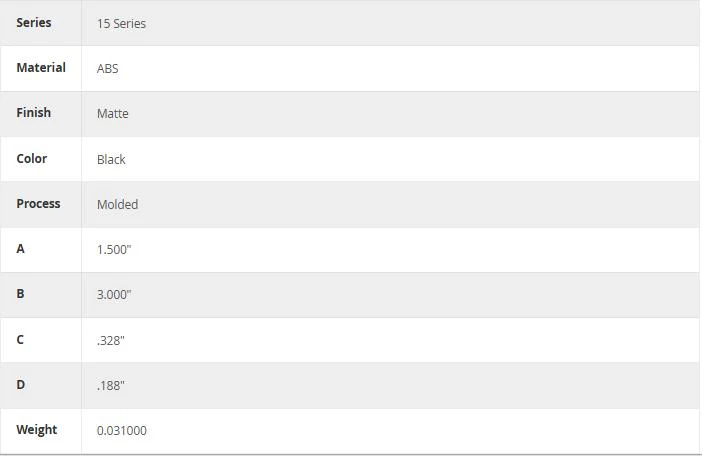702x456 pixels.
Task: Select the Black color value
Action: (111, 160)
